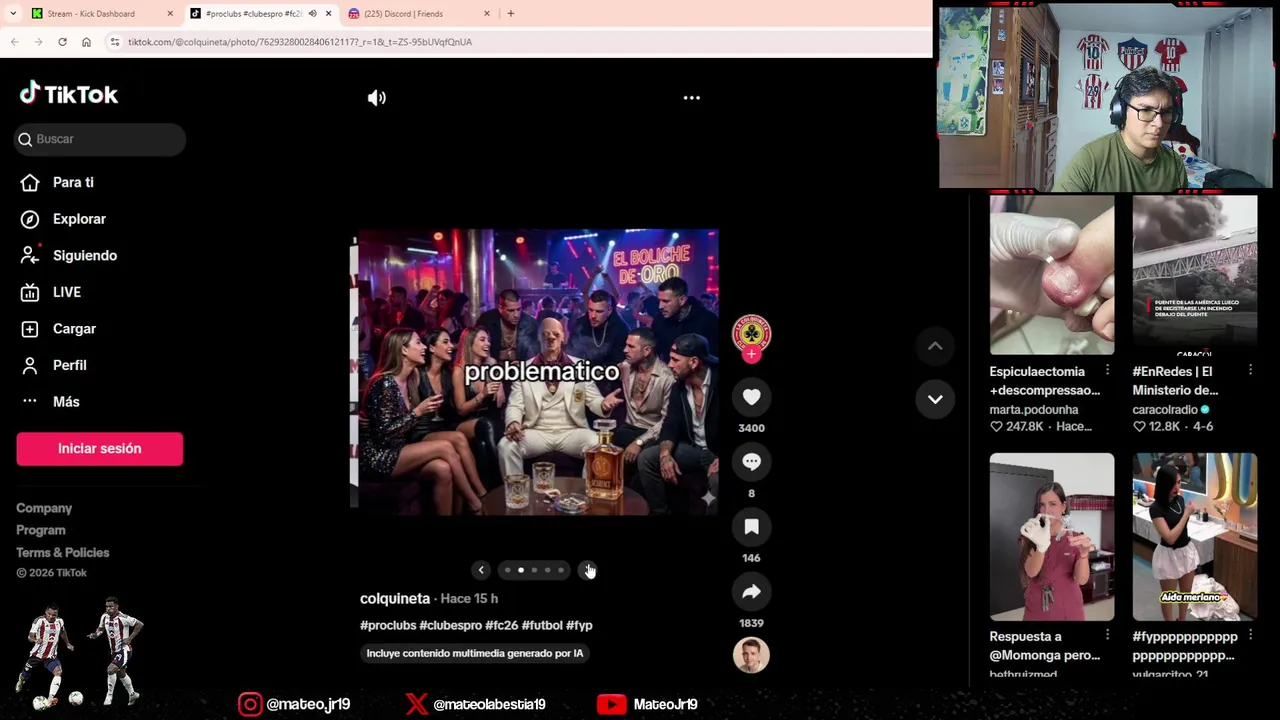Open the three-dot options above the video

pyautogui.click(x=691, y=98)
